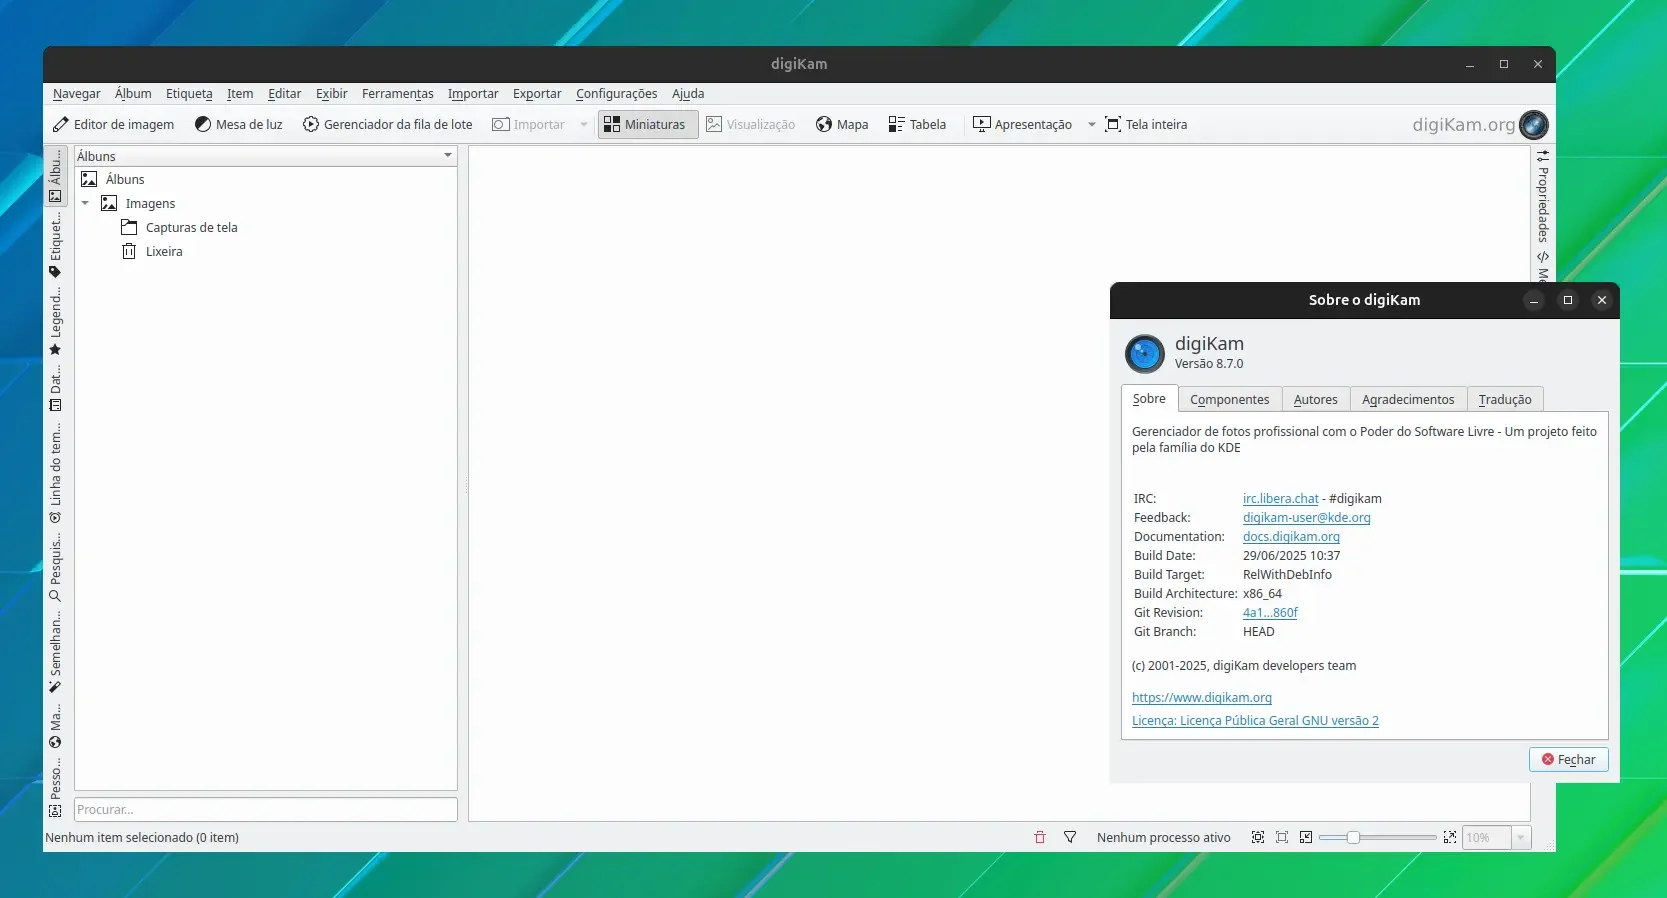Open the docs.digikam.org link
This screenshot has height=898, width=1667.
[1291, 537]
